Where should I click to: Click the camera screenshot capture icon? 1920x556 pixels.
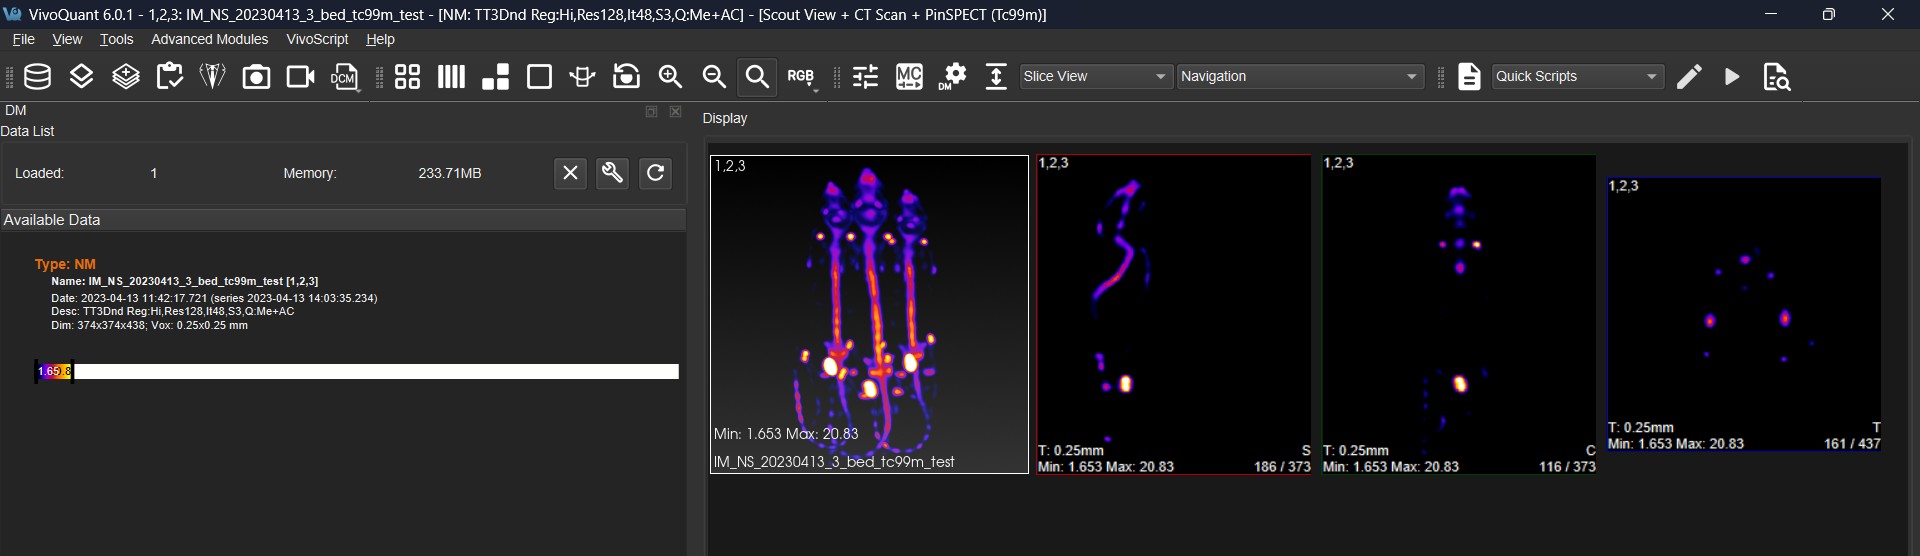[256, 77]
